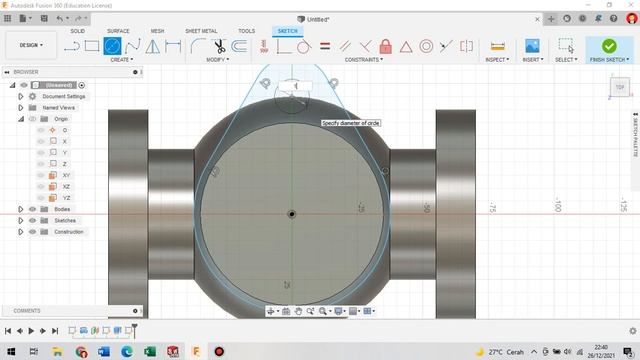Toggle visibility of the XY plane
Viewport: 640px width, 360px height.
40,175
